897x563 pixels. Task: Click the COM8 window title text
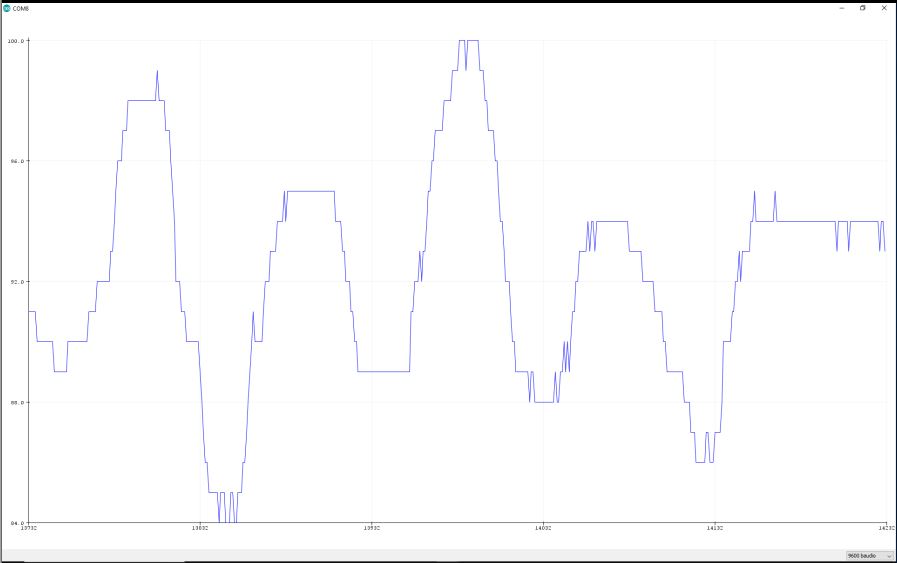click(20, 7)
